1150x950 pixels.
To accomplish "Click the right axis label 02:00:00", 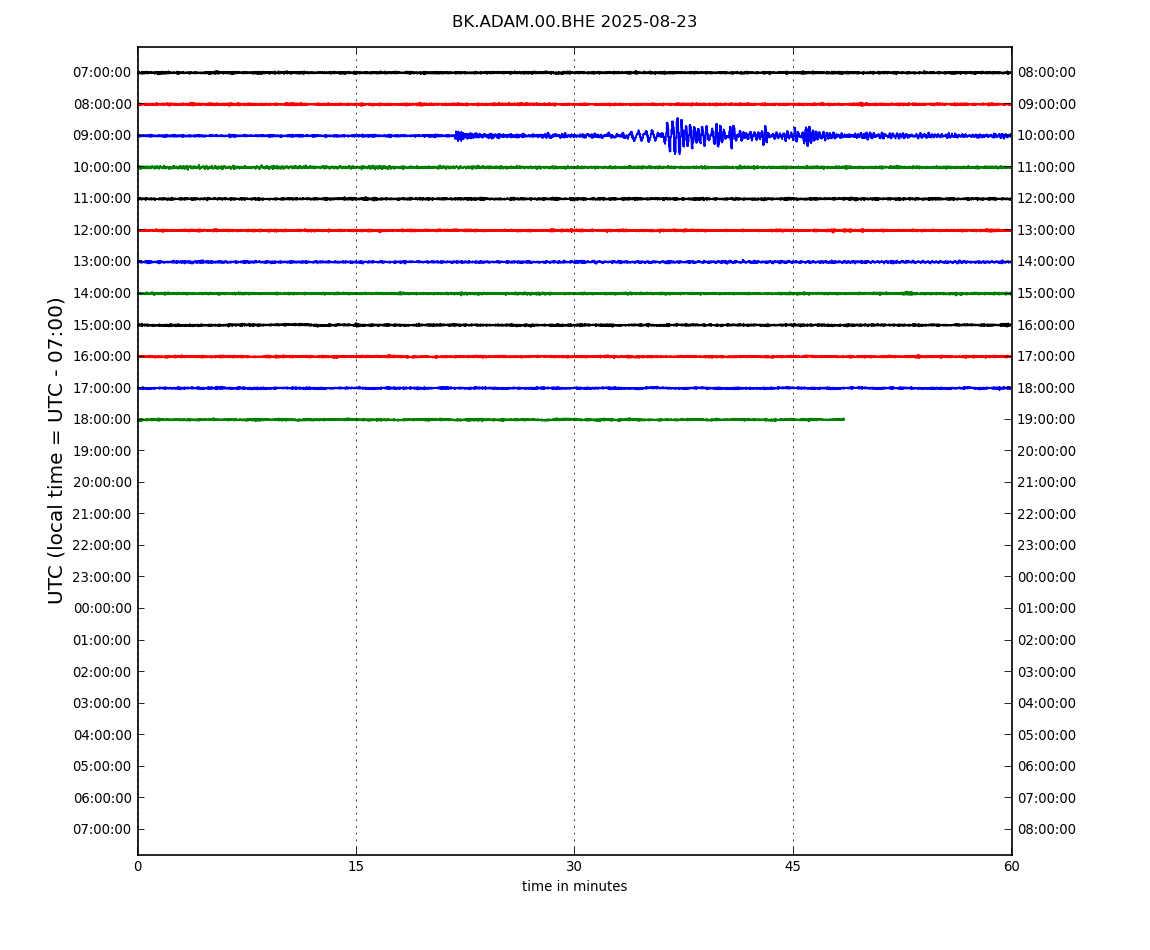I will pos(1047,640).
